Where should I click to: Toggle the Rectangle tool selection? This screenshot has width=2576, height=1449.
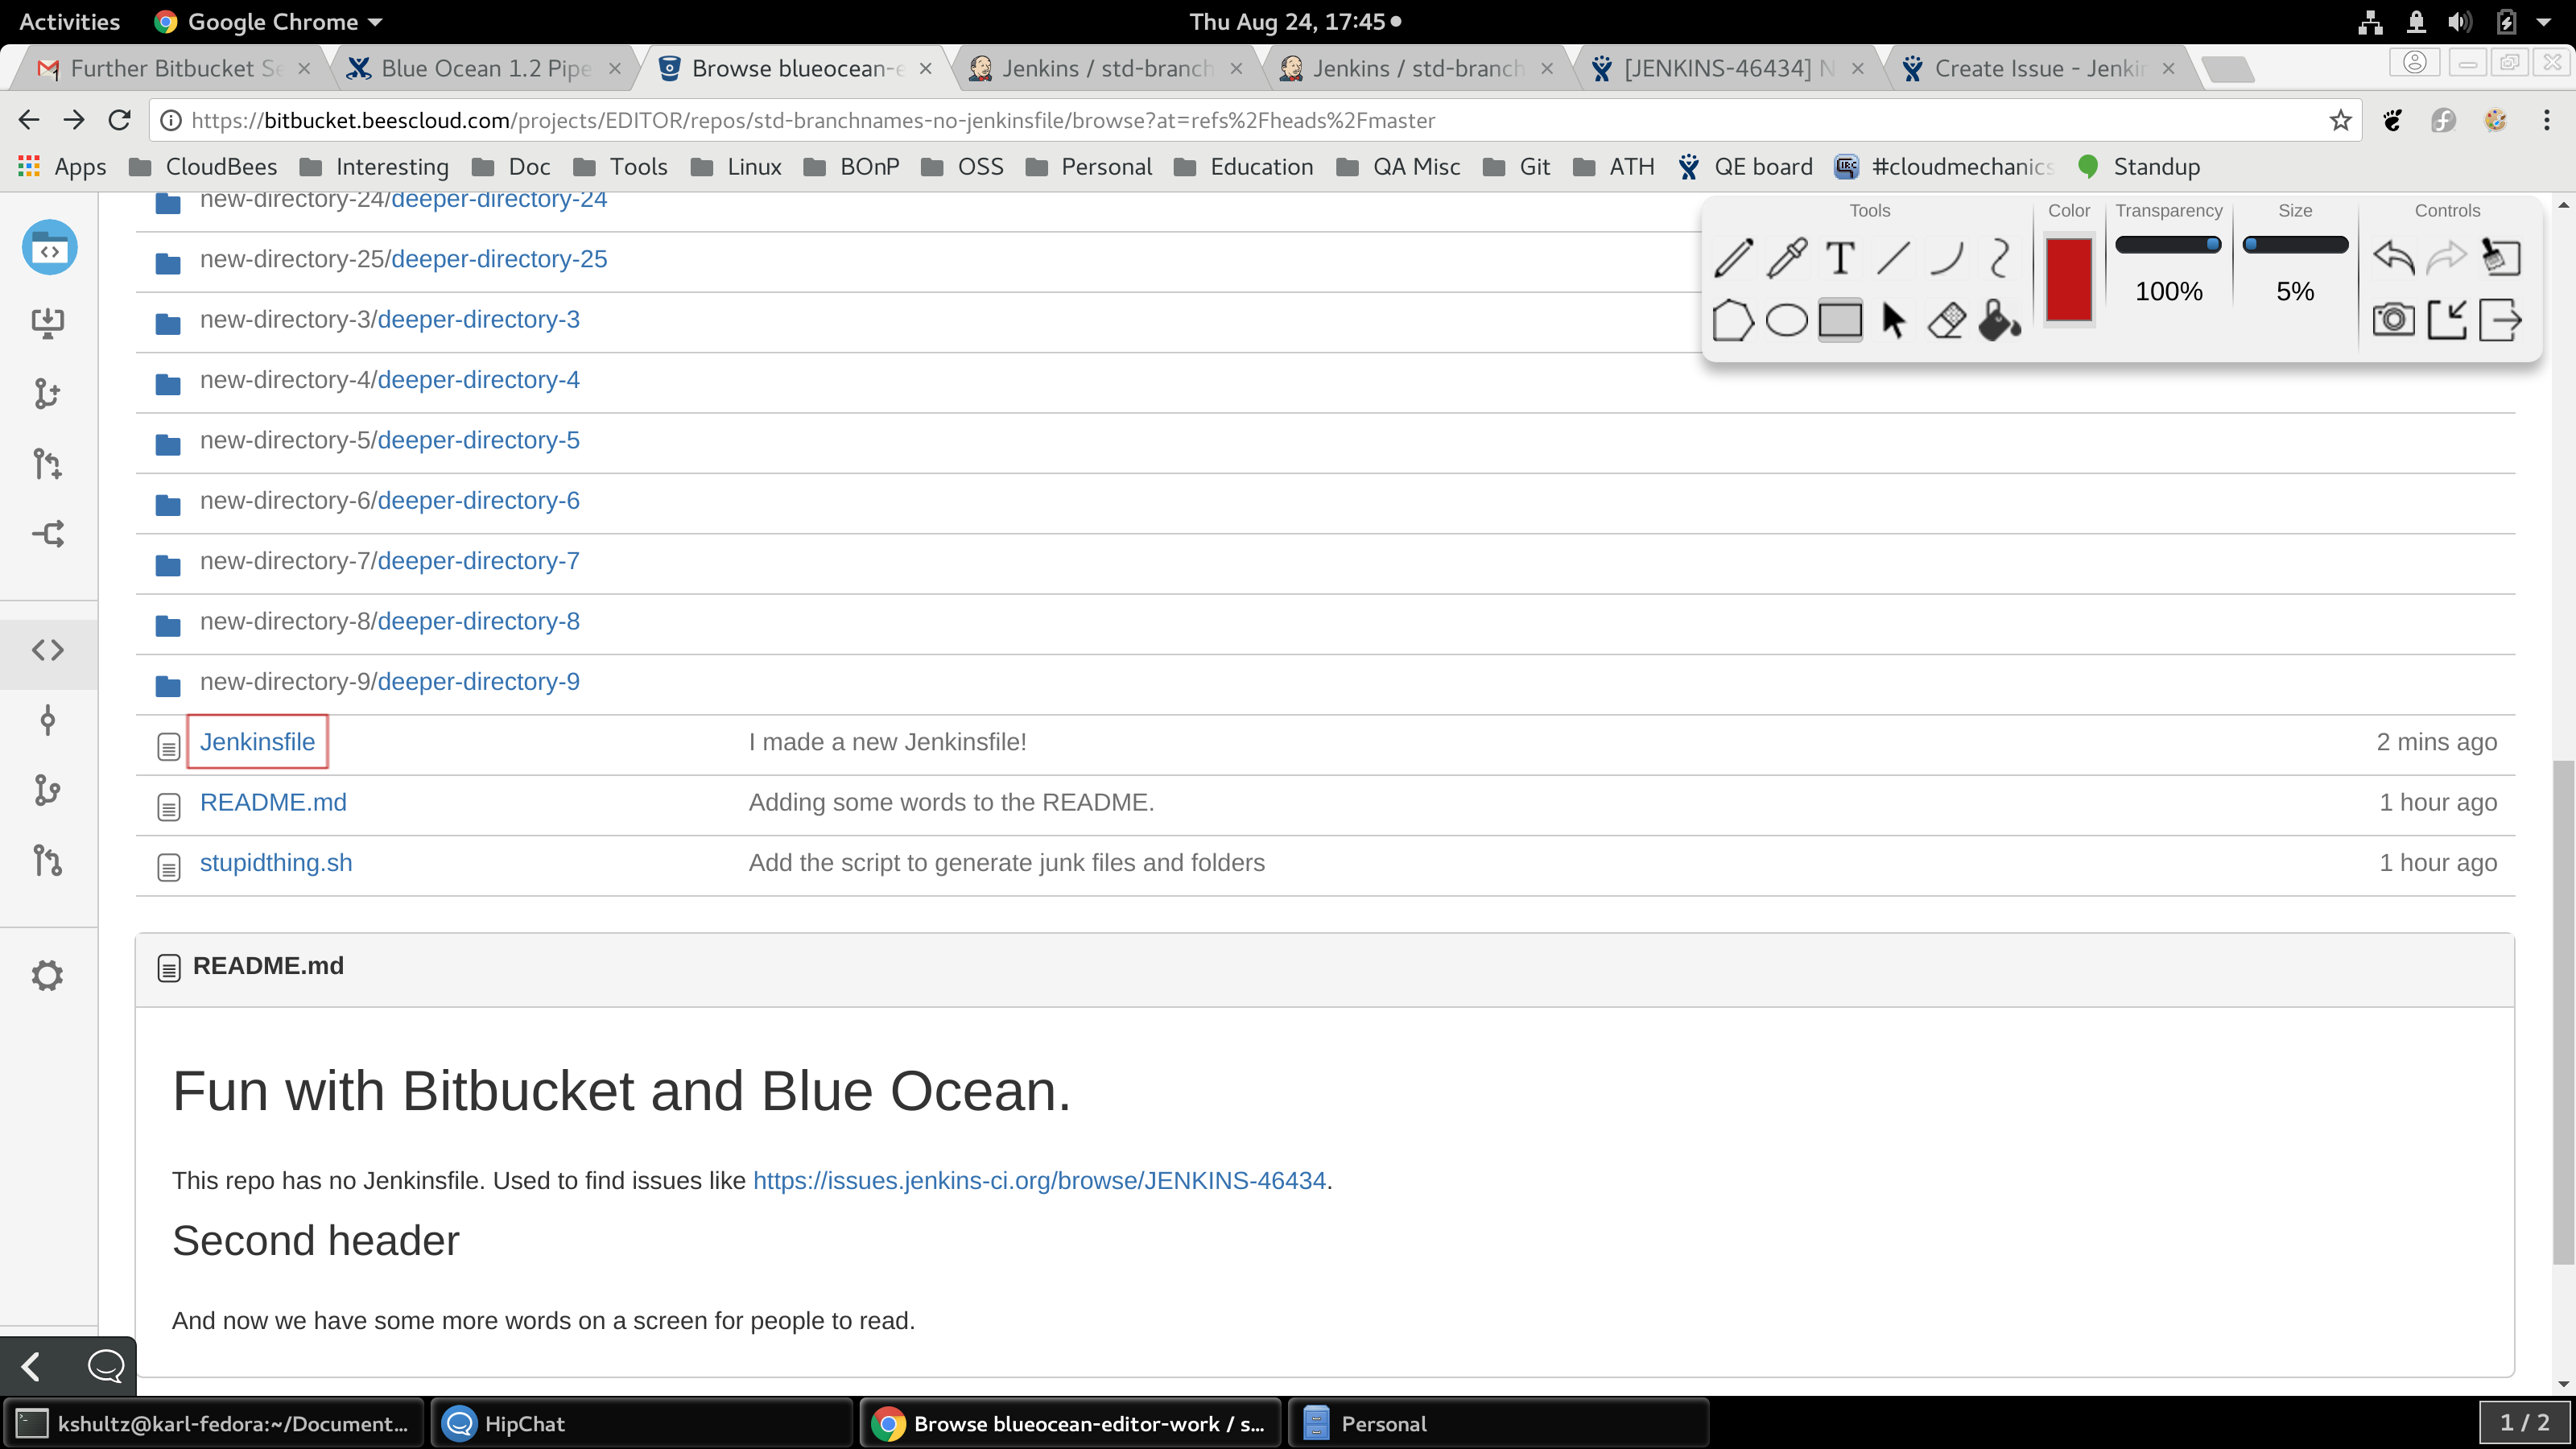point(1839,321)
